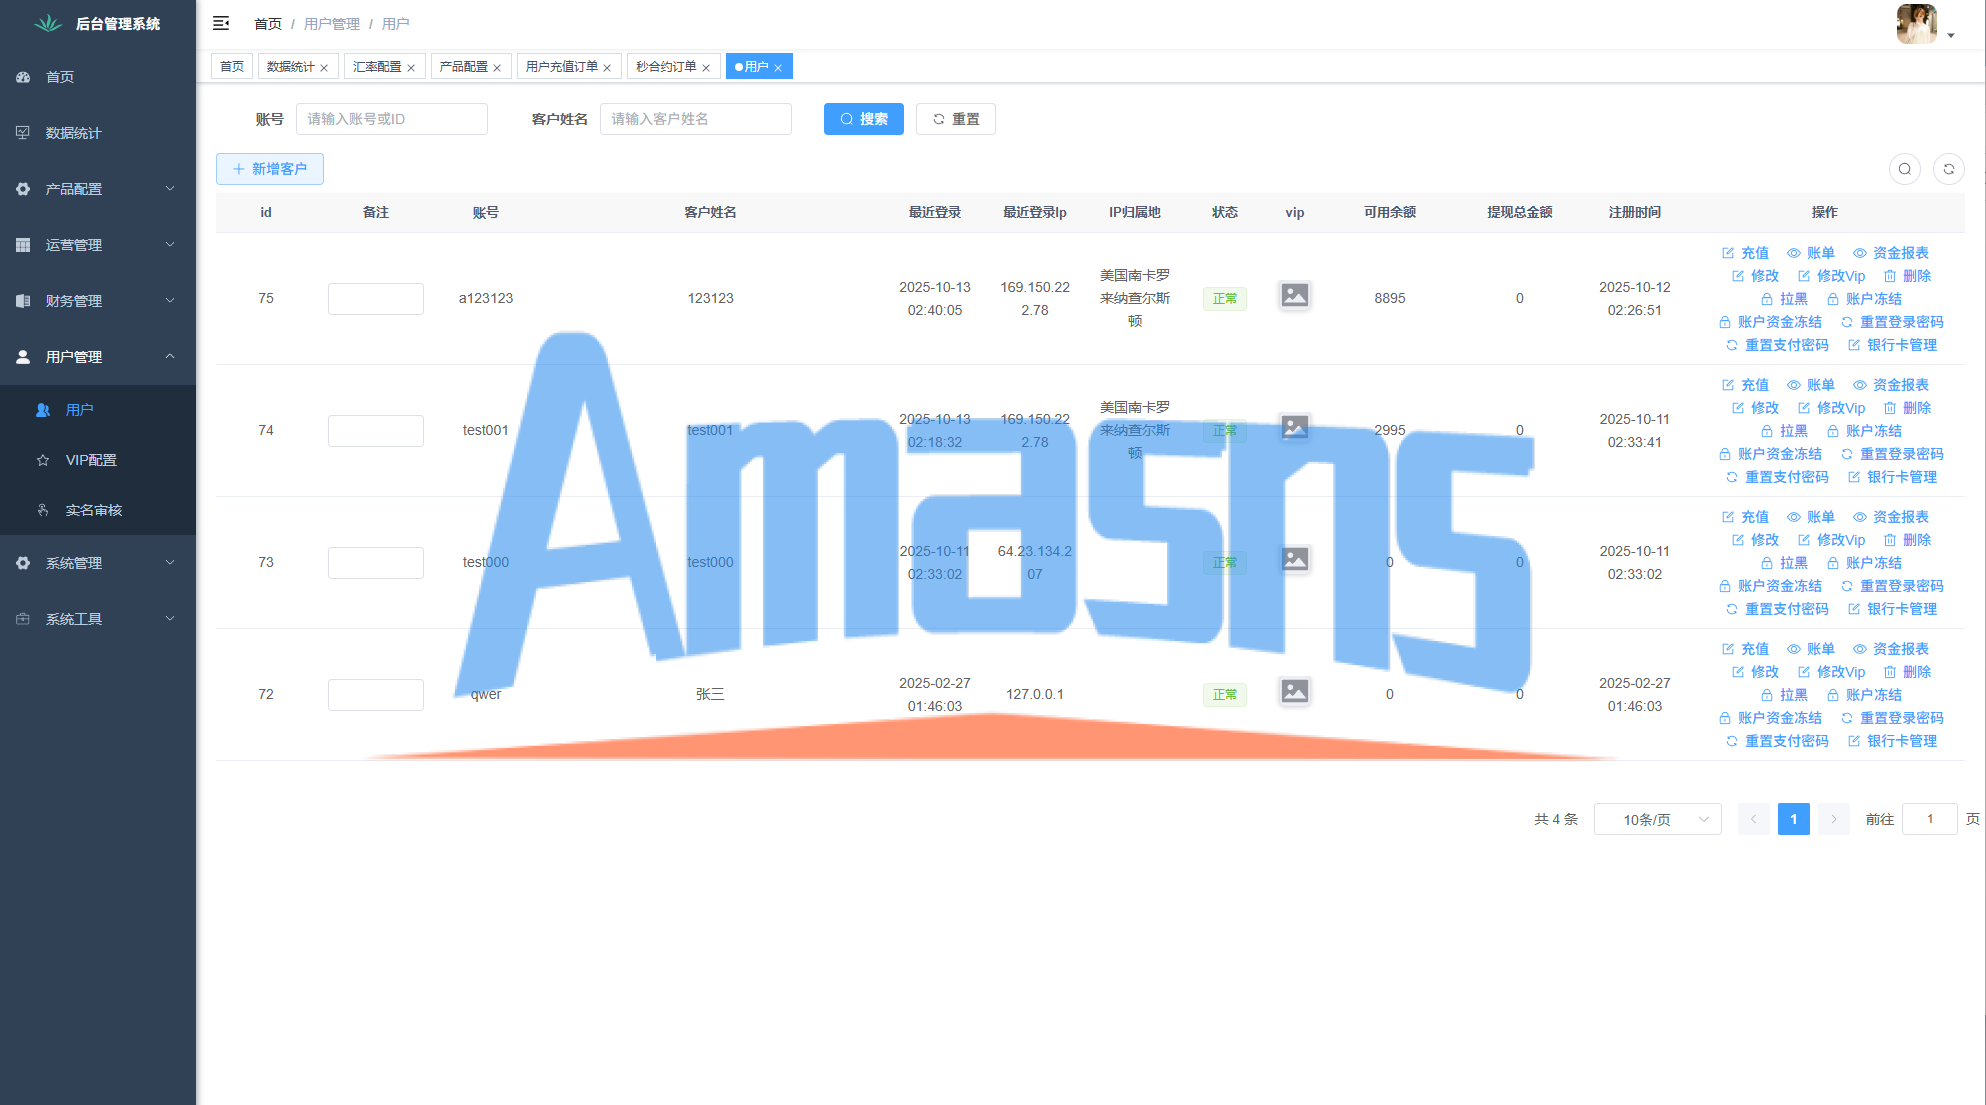The height and width of the screenshot is (1105, 1986).
Task: Switch to the 秒合约订单 tab
Action: click(665, 67)
